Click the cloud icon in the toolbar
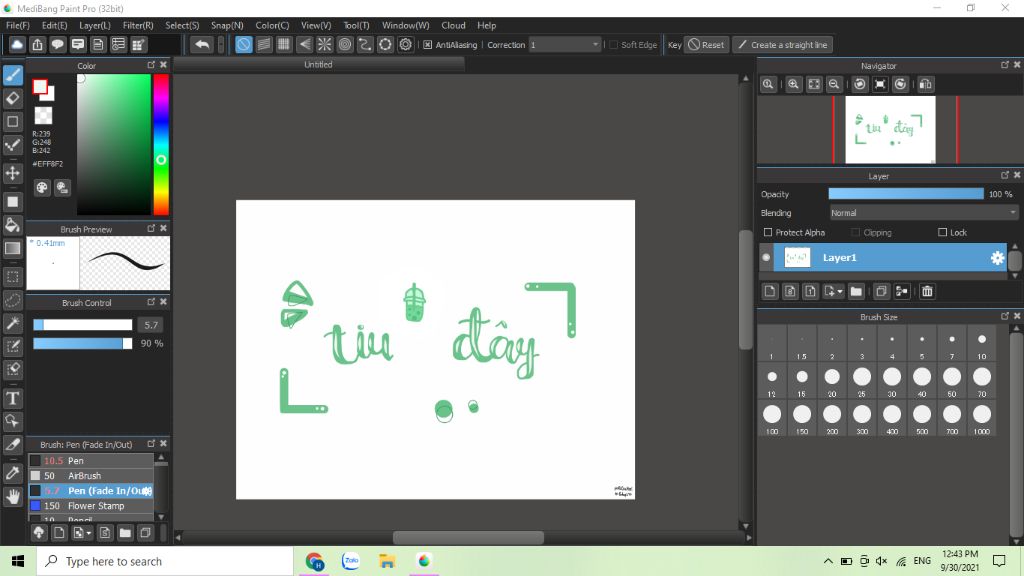Image resolution: width=1024 pixels, height=576 pixels. pyautogui.click(x=17, y=44)
